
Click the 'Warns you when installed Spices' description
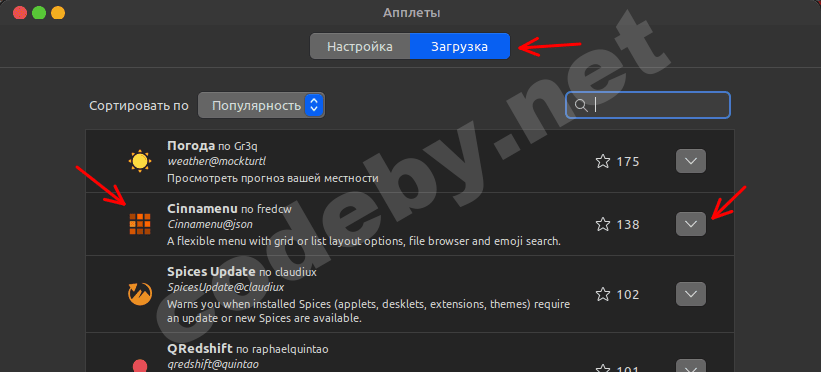tap(369, 311)
